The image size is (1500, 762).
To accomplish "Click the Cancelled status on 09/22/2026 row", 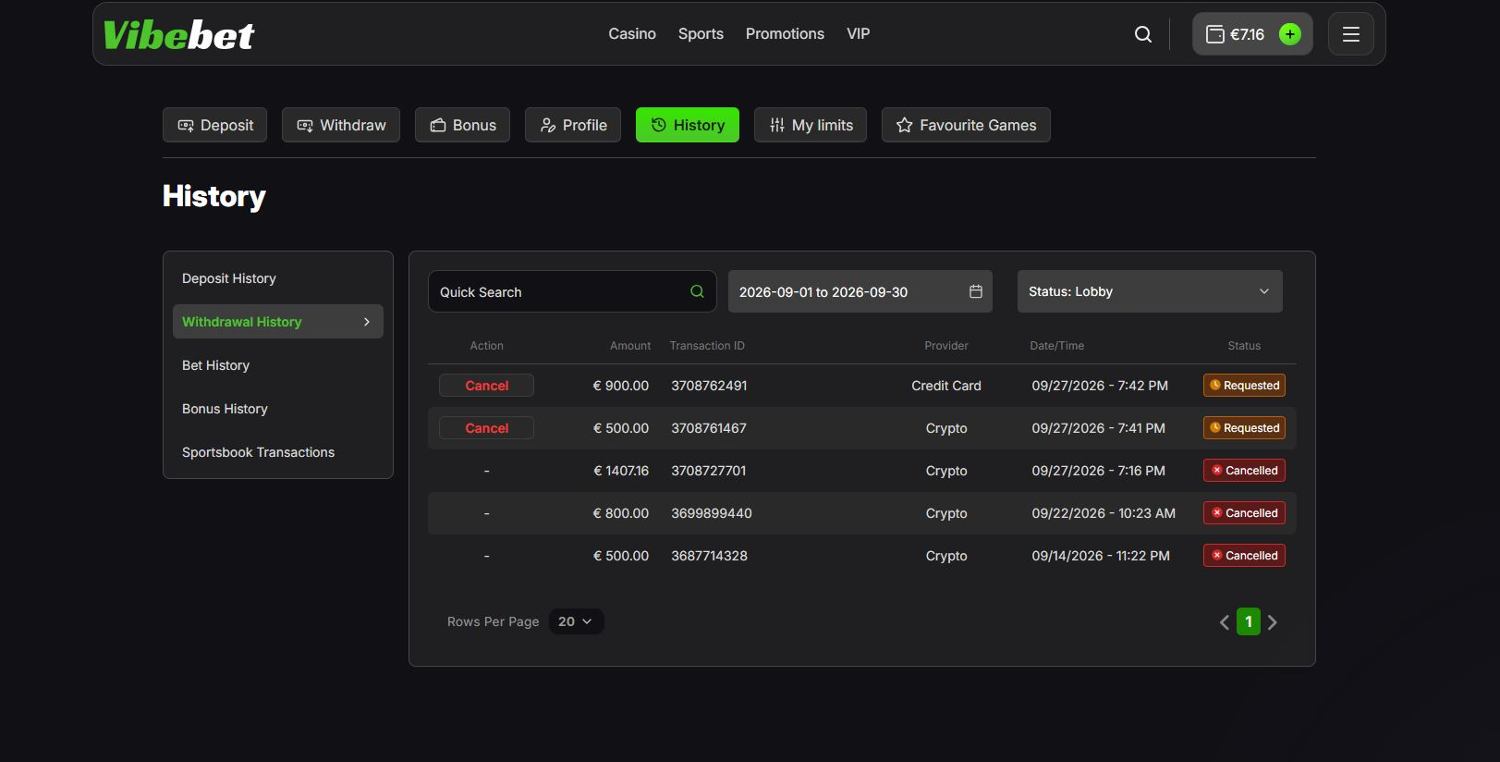I will pyautogui.click(x=1244, y=513).
